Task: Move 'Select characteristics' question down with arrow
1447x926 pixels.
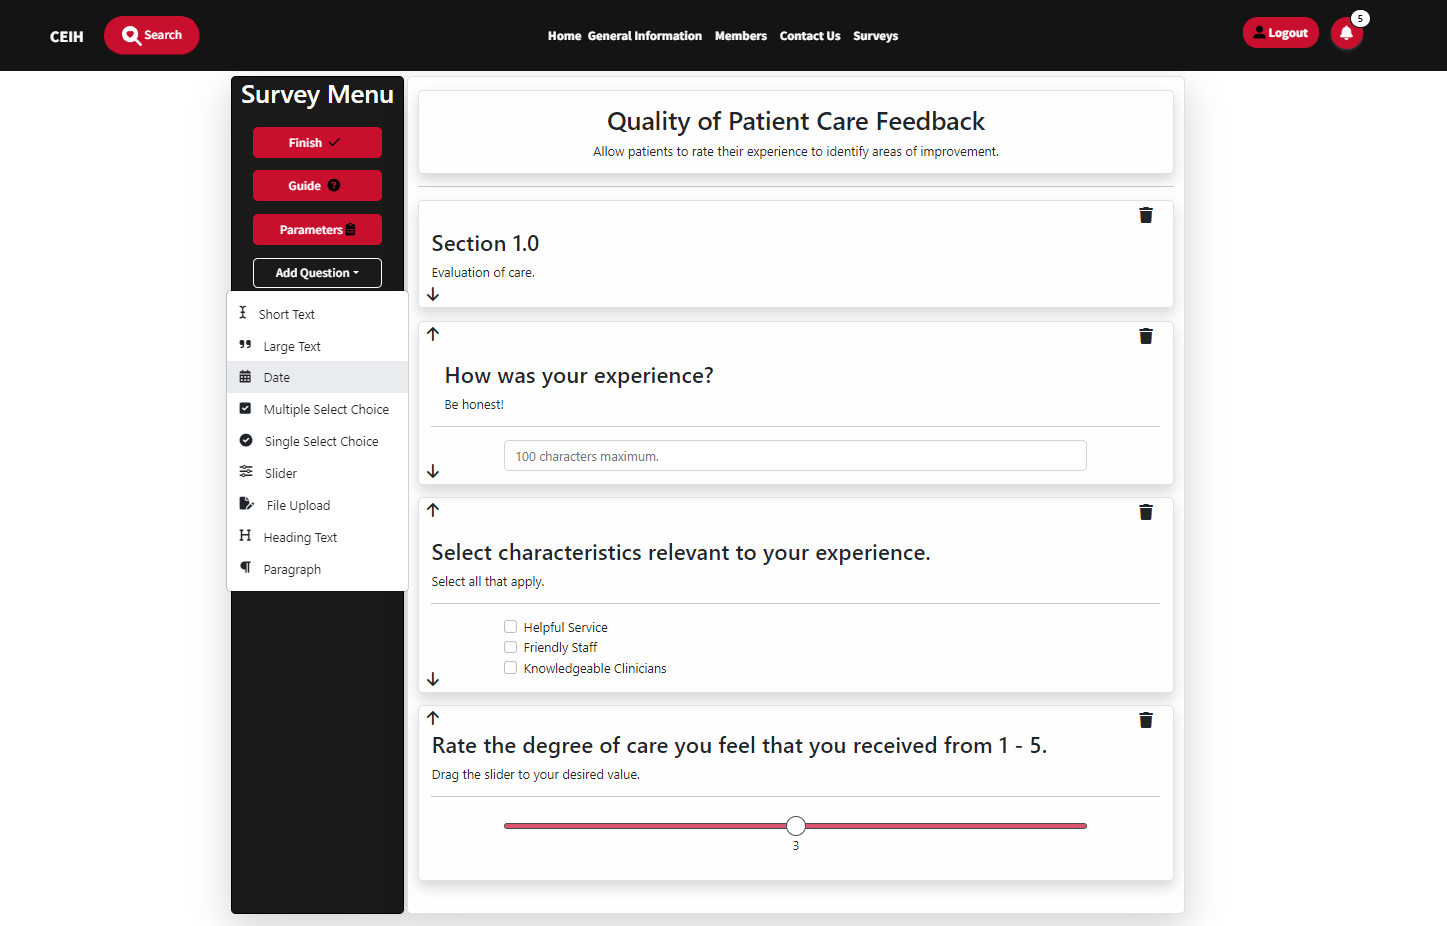Action: (x=433, y=679)
